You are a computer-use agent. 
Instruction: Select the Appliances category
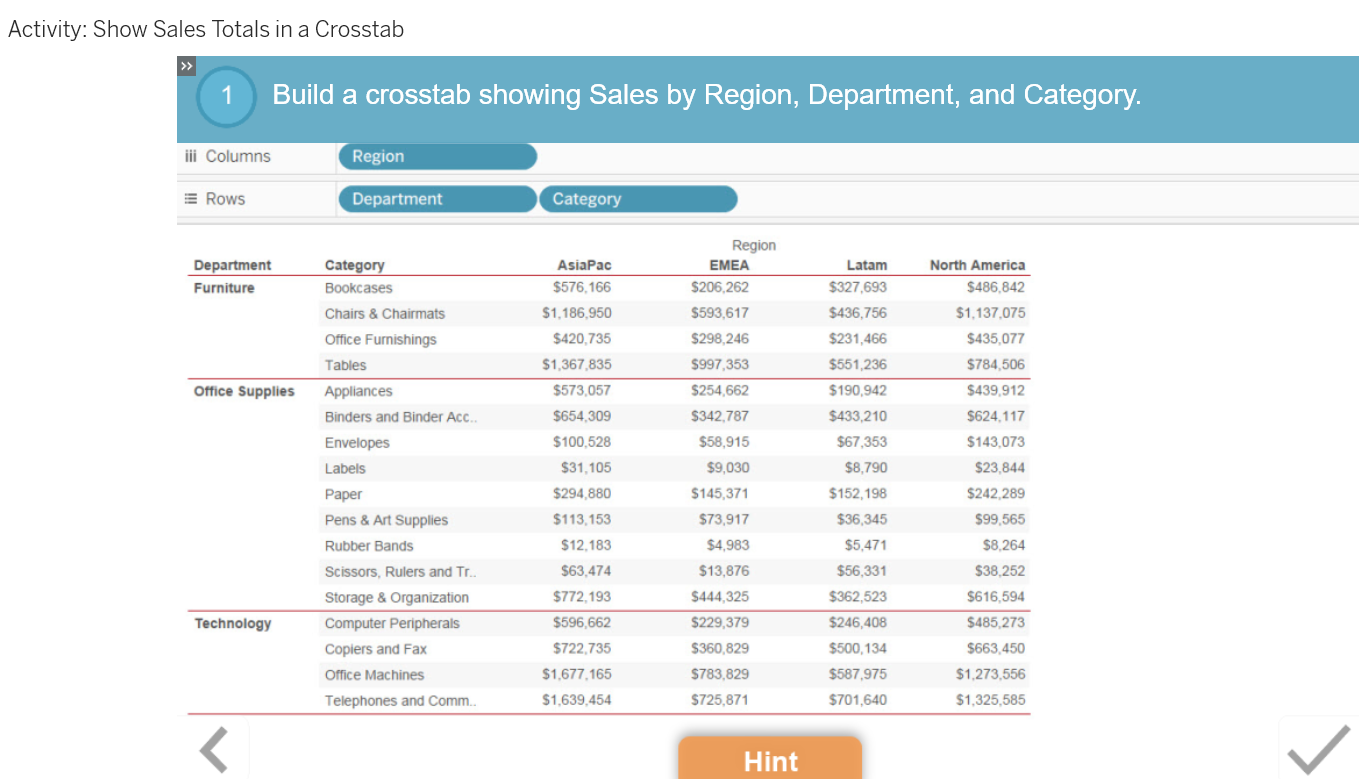pos(358,391)
